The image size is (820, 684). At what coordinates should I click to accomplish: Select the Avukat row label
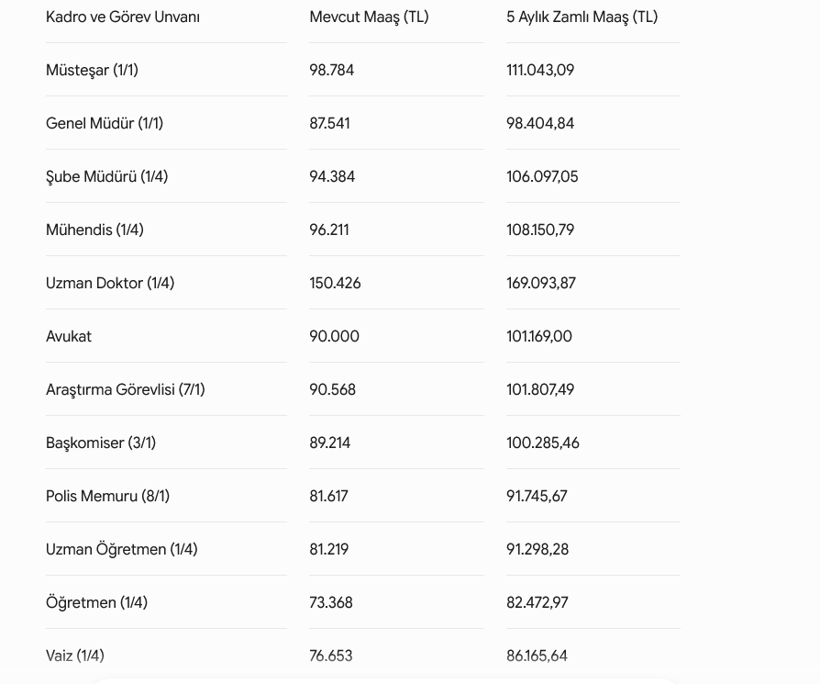[69, 336]
